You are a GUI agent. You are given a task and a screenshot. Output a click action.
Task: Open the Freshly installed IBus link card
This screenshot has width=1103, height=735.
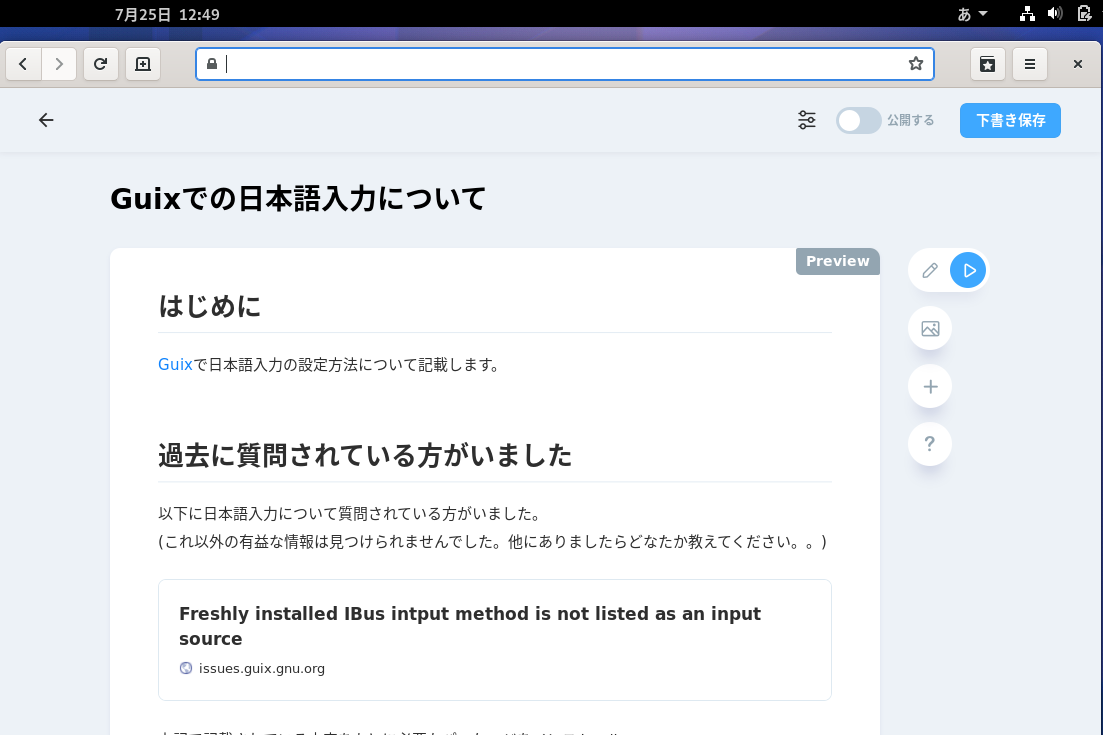pos(495,640)
